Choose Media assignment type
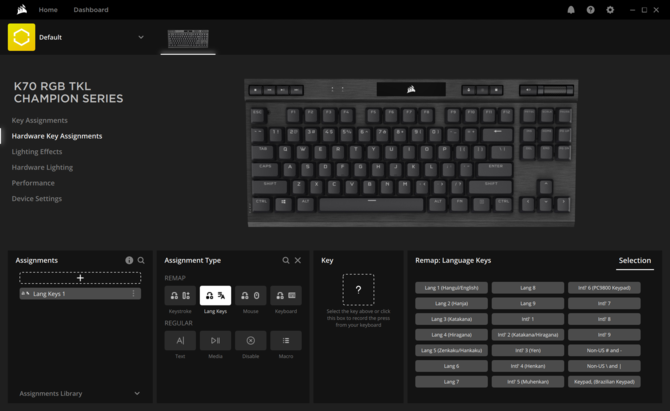The image size is (670, 411). pyautogui.click(x=215, y=341)
